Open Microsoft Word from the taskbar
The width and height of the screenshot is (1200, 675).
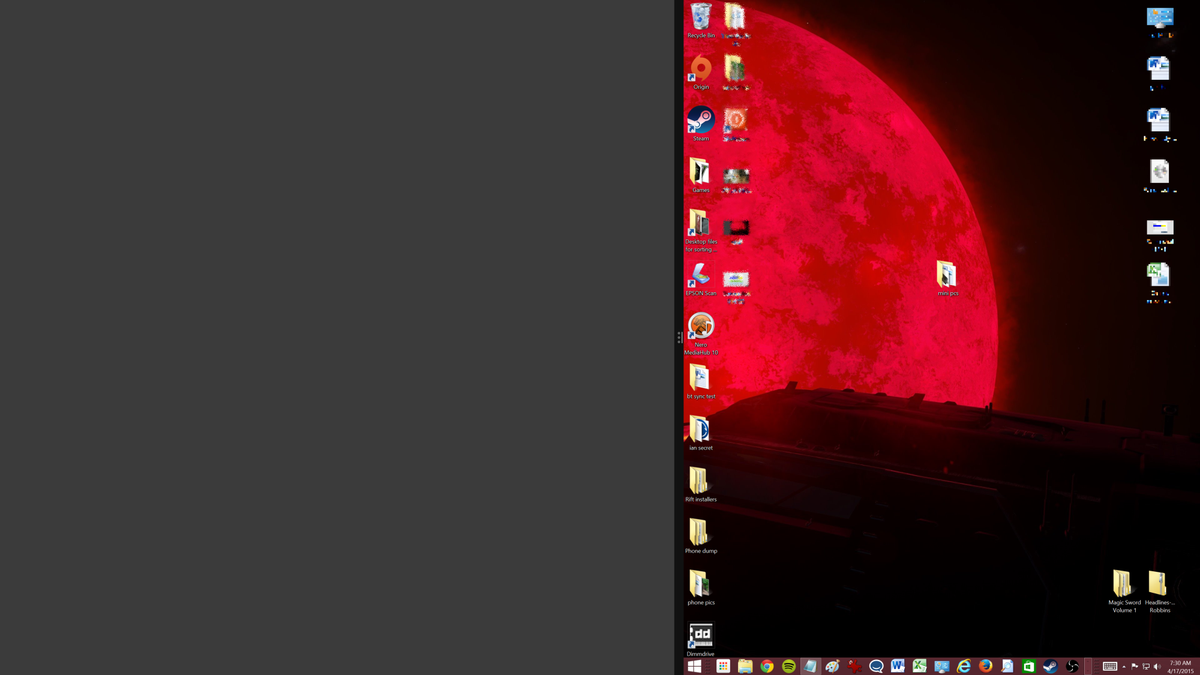(898, 666)
